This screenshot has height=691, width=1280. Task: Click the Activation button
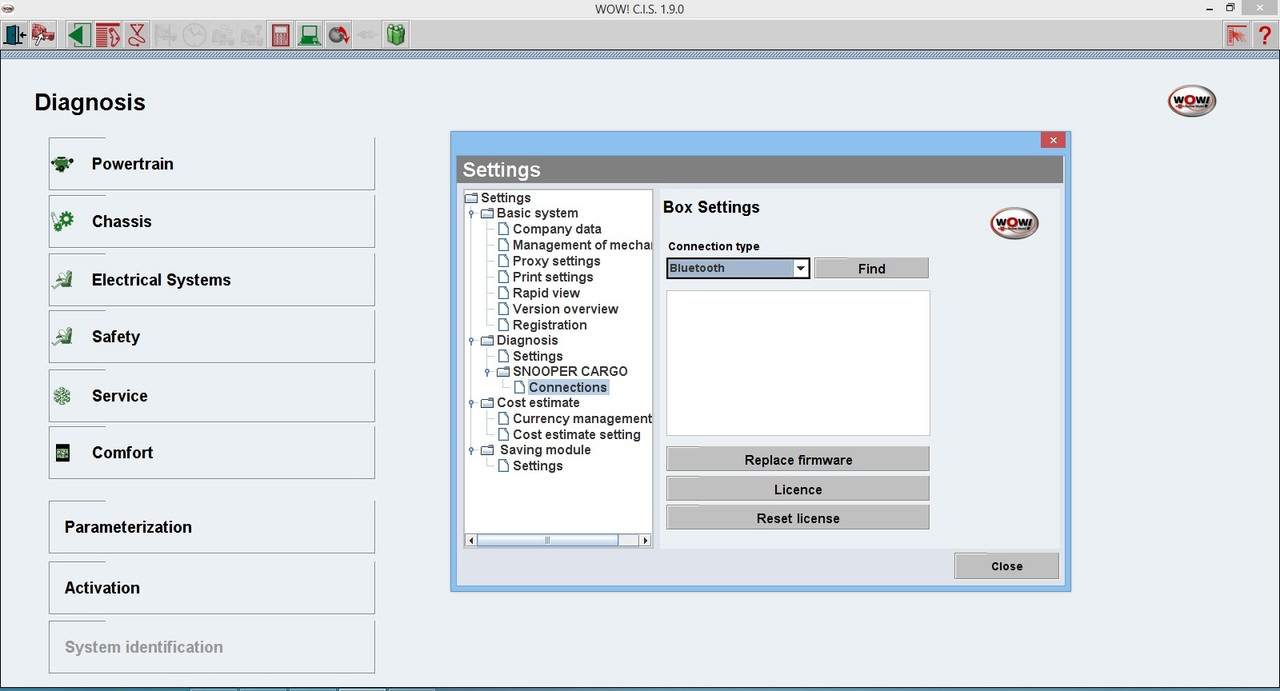212,588
